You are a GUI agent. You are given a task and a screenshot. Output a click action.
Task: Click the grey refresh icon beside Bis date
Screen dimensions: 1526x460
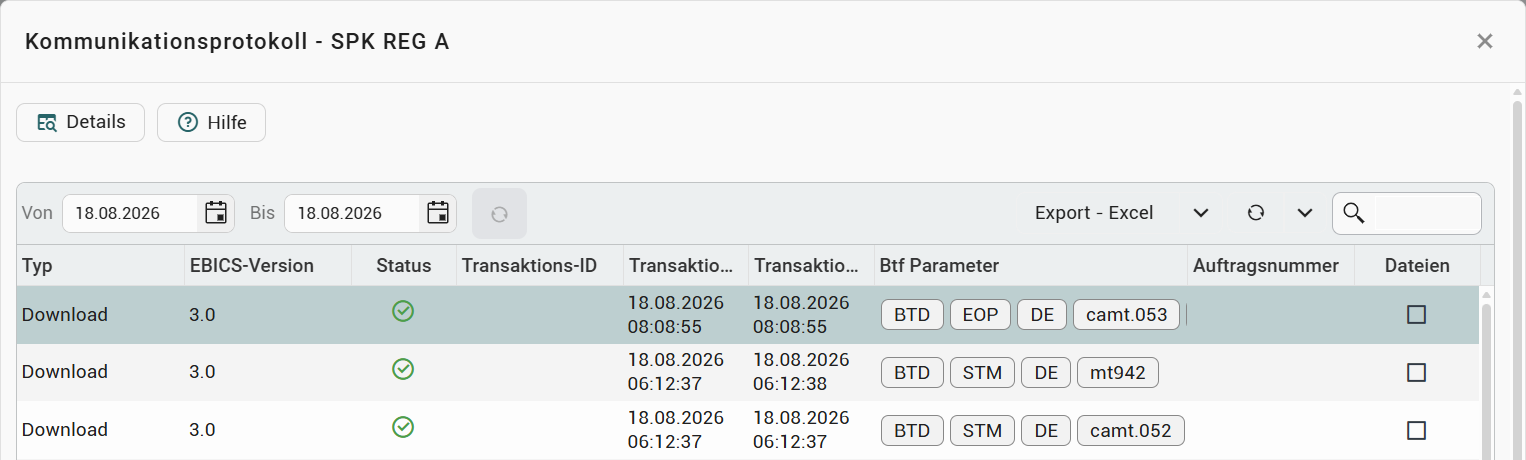coord(499,213)
